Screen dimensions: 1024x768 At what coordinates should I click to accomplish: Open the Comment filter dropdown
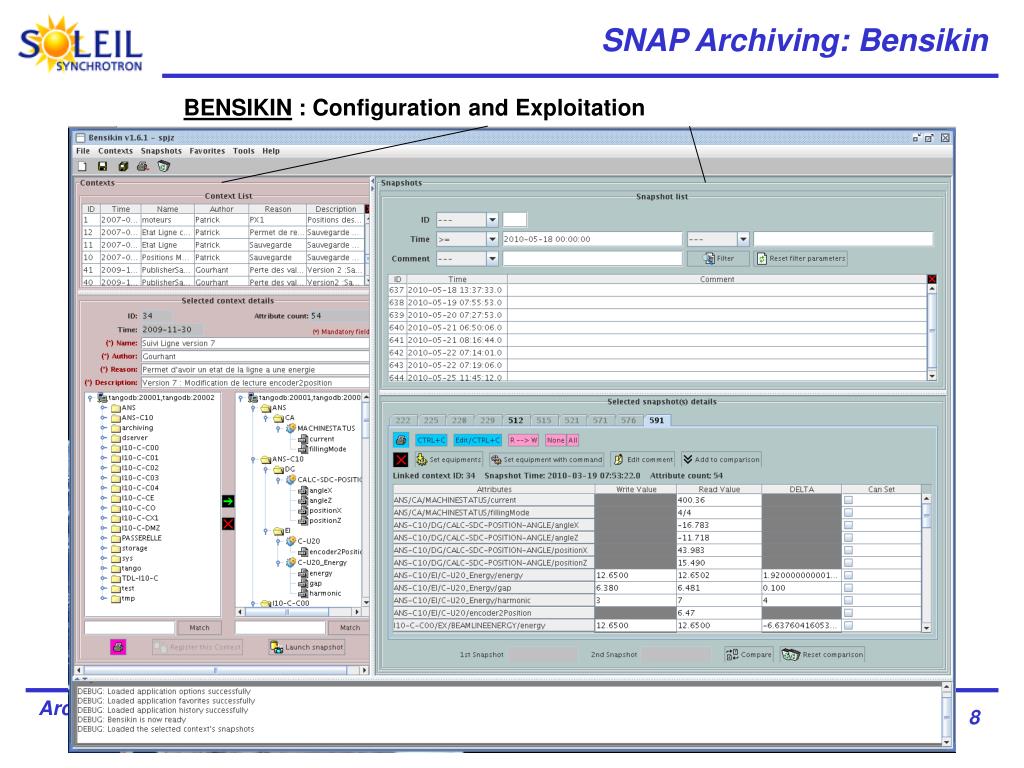[492, 259]
